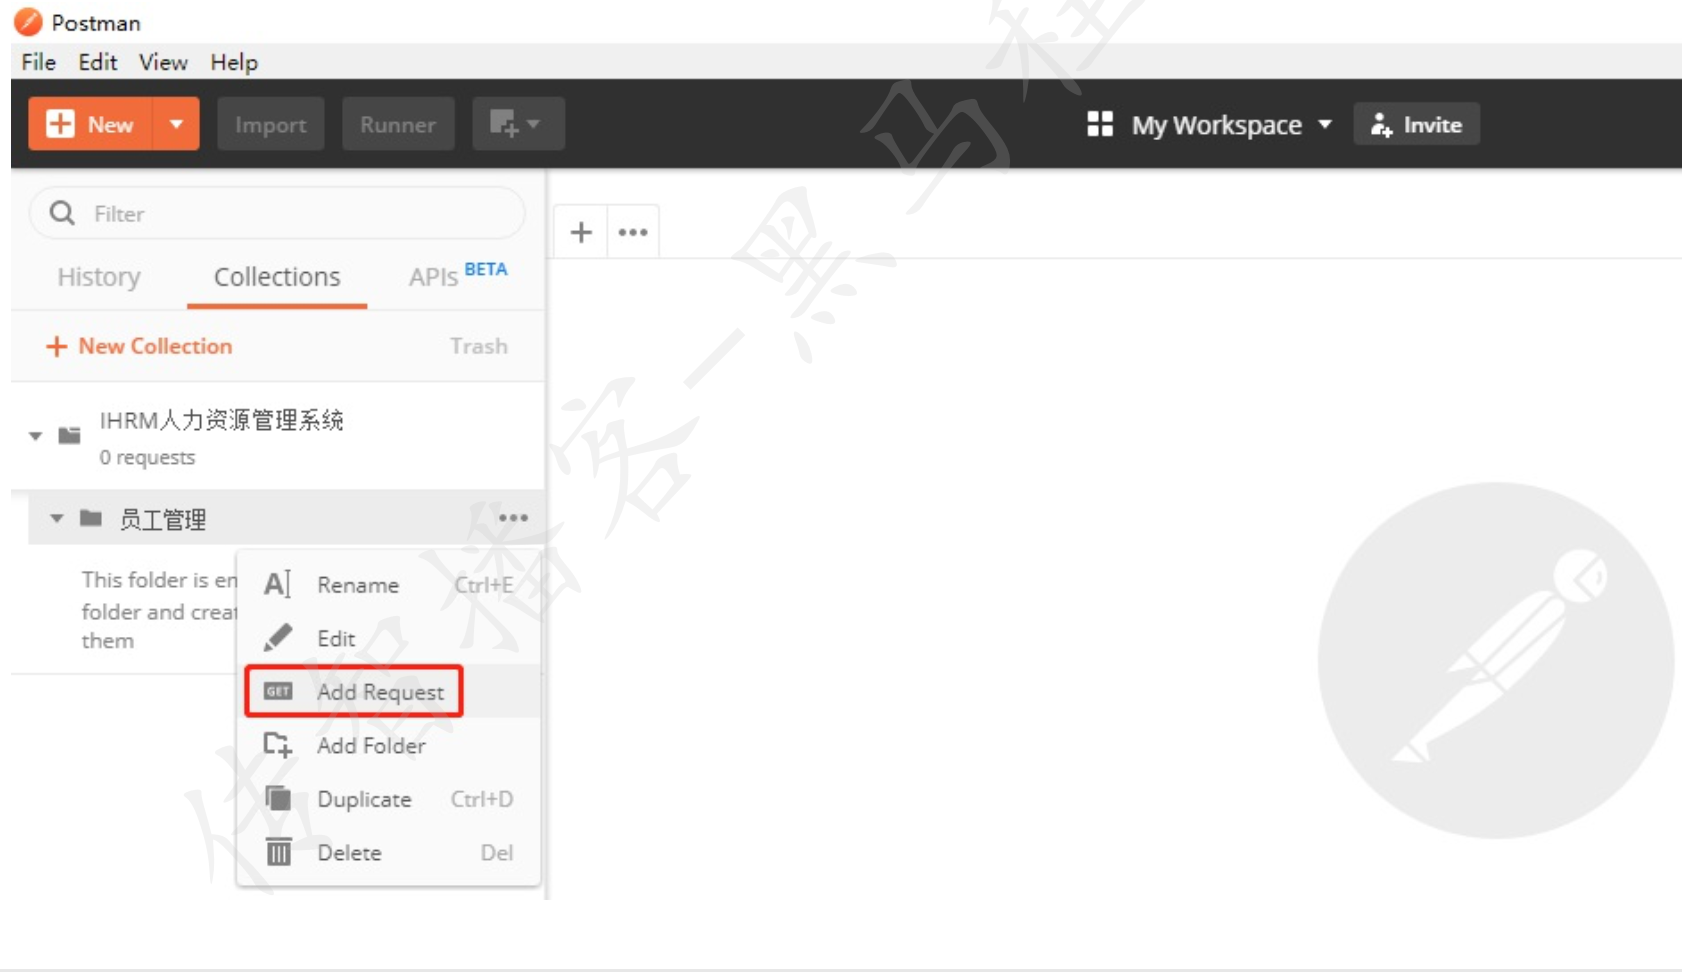This screenshot has width=1682, height=972.
Task: Choose Add Folder from the context menu
Action: tap(388, 745)
